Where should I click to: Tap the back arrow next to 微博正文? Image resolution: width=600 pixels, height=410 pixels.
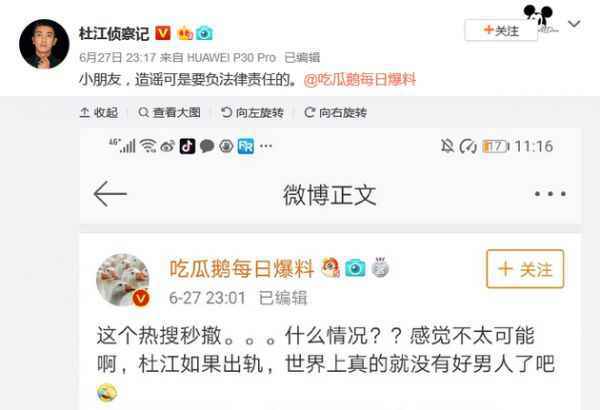[110, 194]
